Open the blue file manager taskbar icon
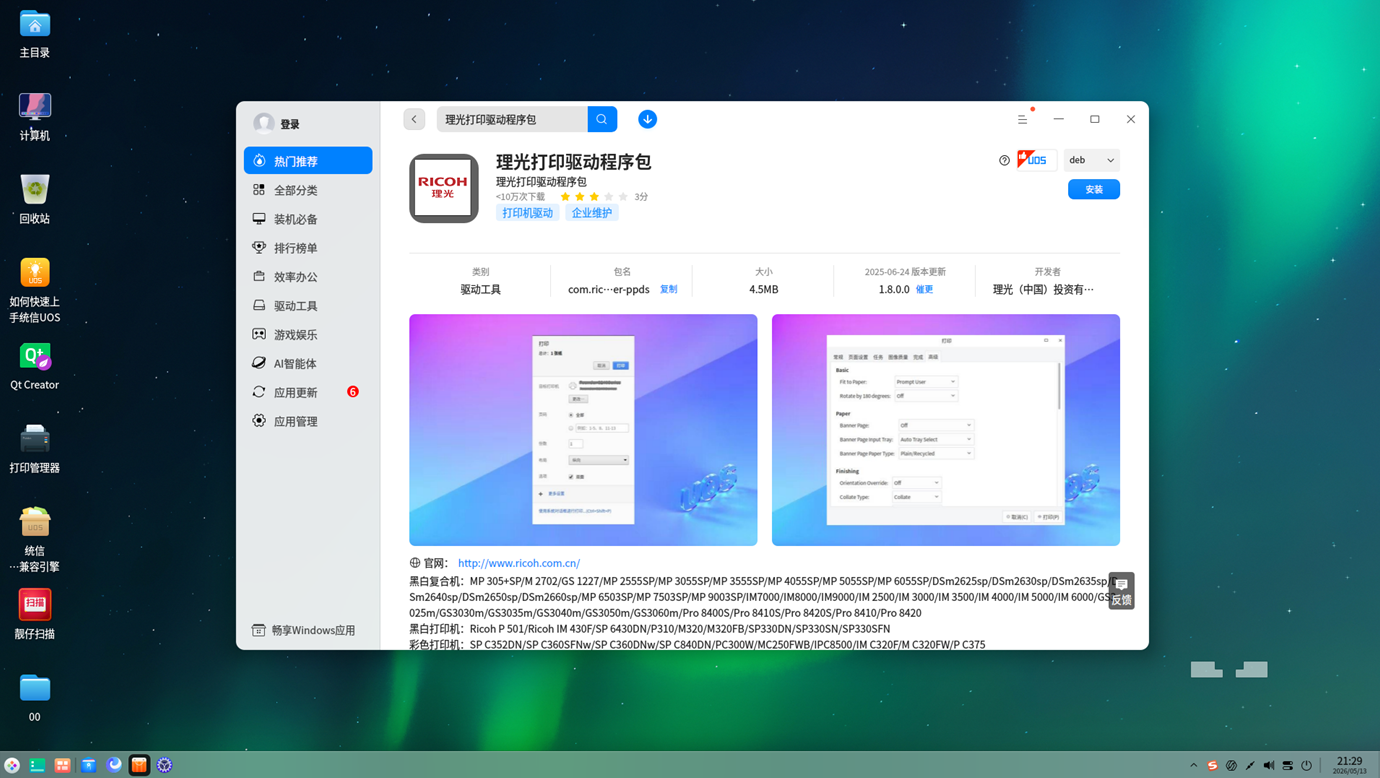 coord(89,765)
